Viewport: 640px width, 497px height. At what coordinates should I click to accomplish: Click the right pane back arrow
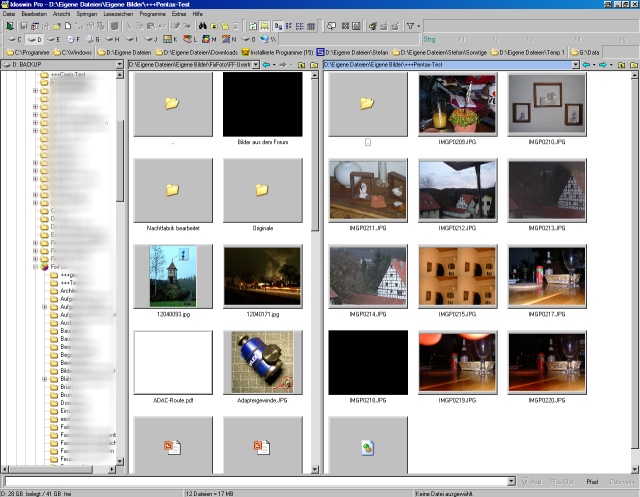[x=587, y=64]
